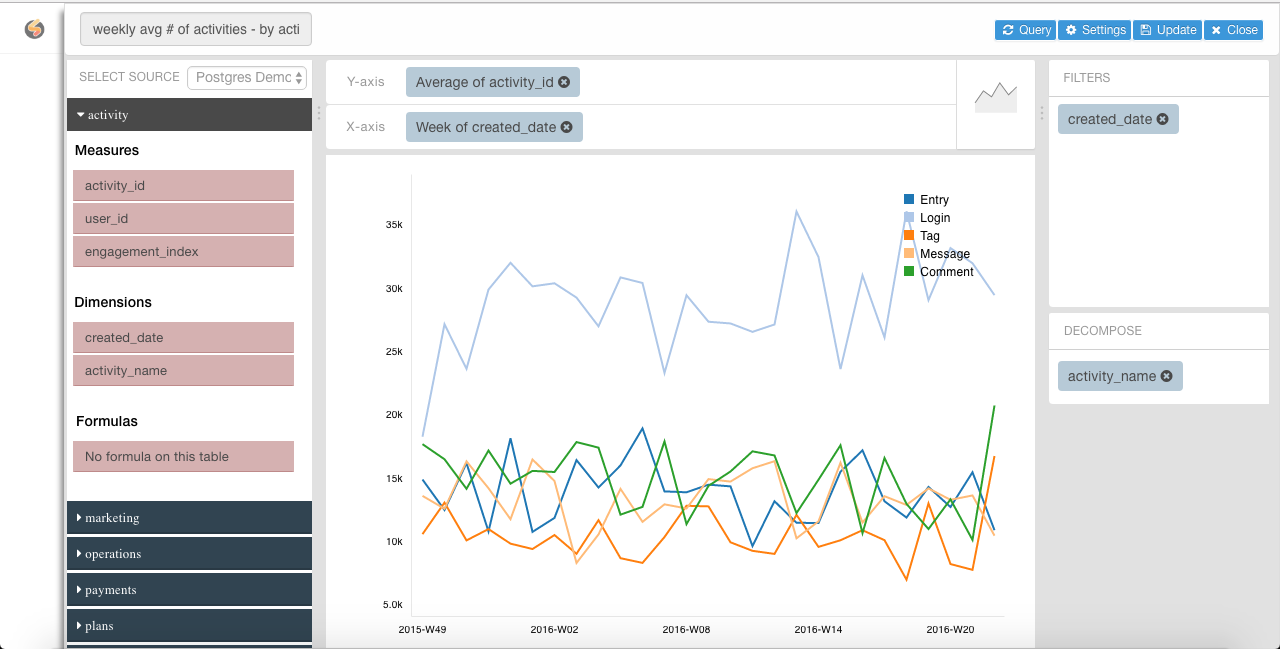Screen dimensions: 1280x649
Task: Remove Week of created_date from X-axis
Action: (x=566, y=127)
